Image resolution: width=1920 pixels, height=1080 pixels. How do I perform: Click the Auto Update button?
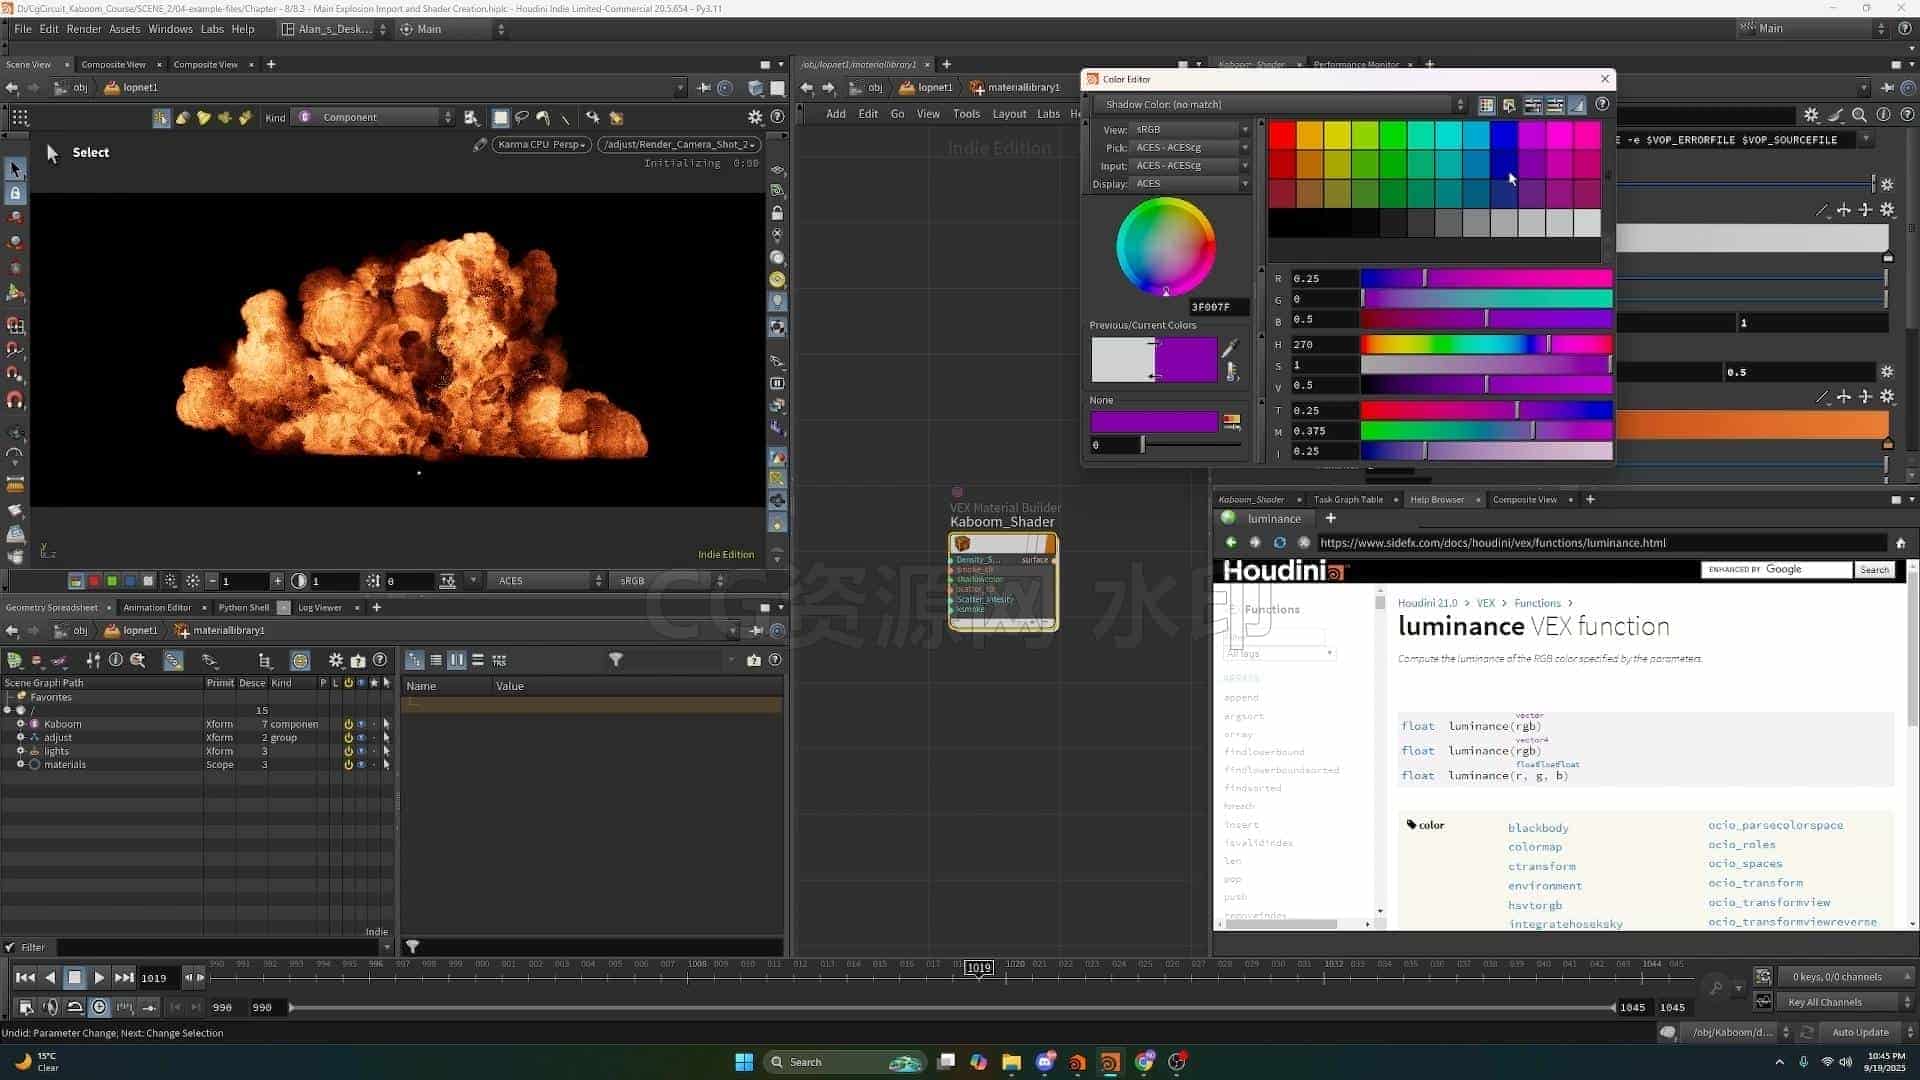pyautogui.click(x=1860, y=1032)
